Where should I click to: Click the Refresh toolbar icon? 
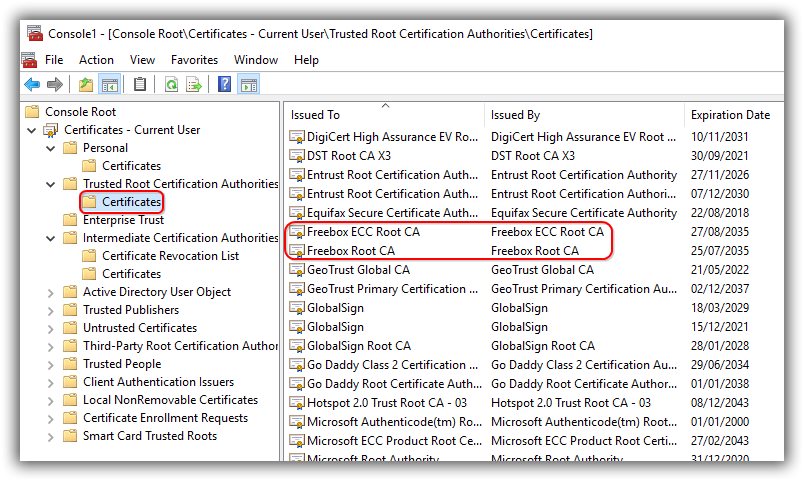point(171,85)
